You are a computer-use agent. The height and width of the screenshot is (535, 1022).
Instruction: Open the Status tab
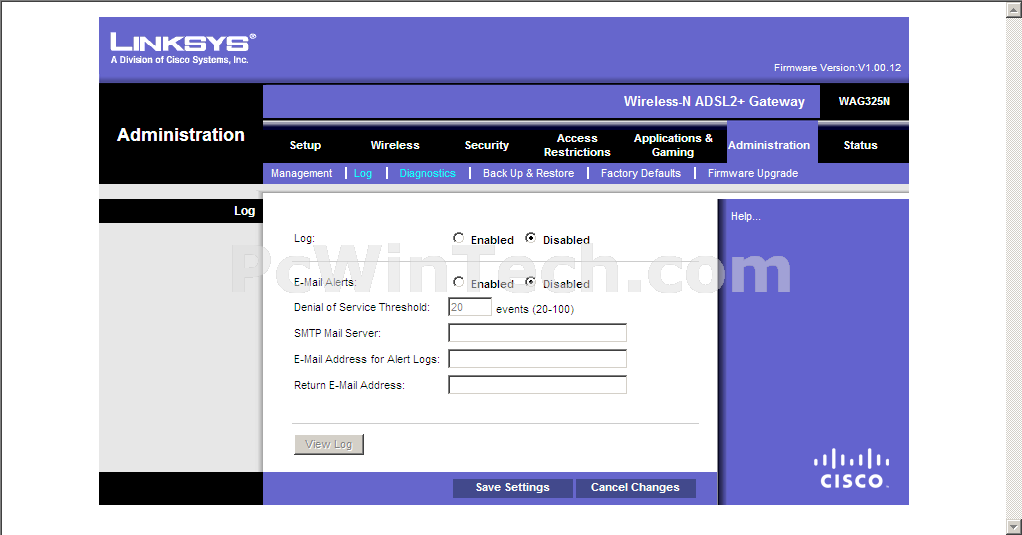click(860, 145)
